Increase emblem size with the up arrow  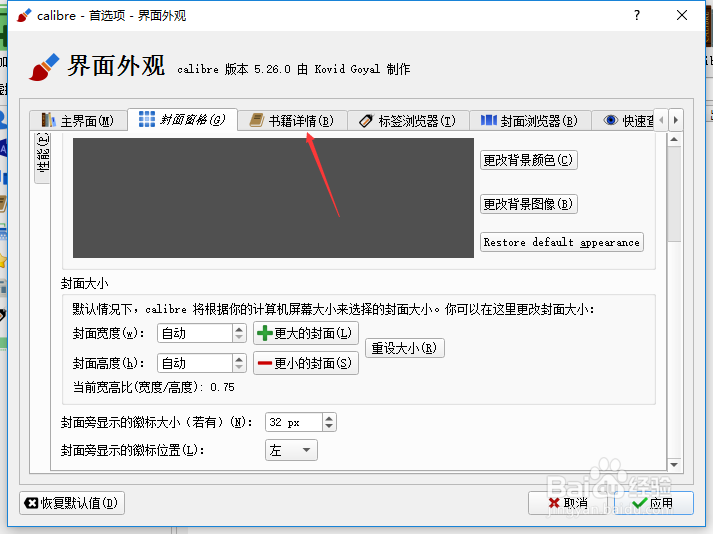[329, 418]
